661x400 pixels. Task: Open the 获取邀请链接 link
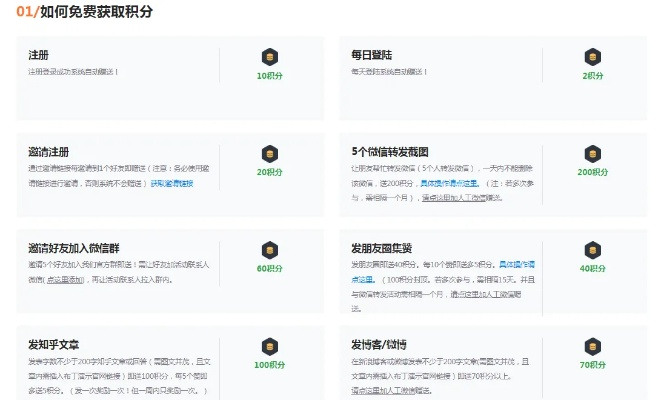click(172, 184)
